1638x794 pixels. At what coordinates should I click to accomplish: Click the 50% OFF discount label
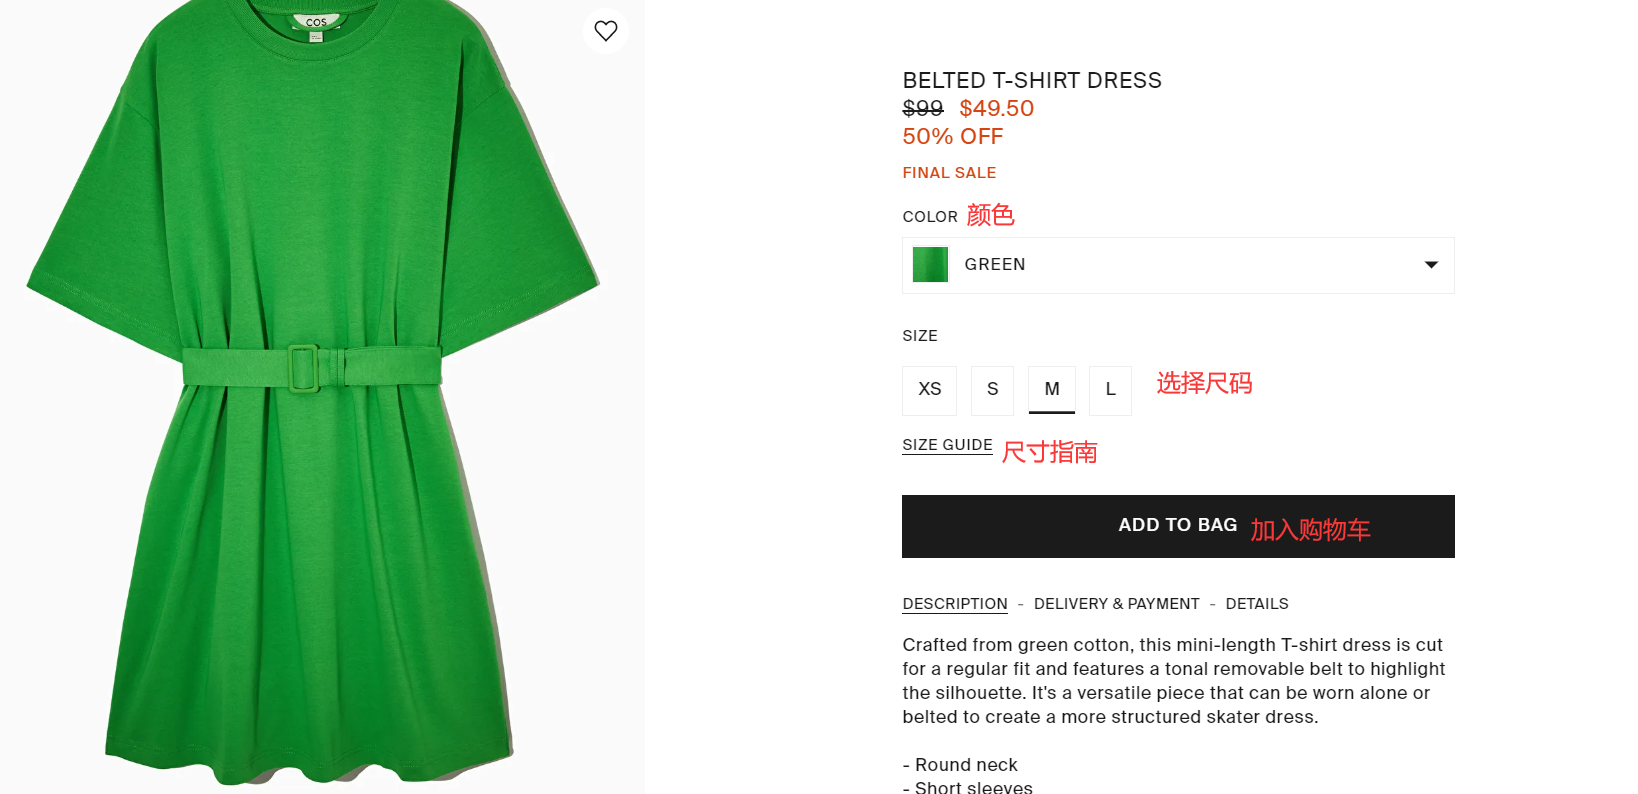[952, 137]
